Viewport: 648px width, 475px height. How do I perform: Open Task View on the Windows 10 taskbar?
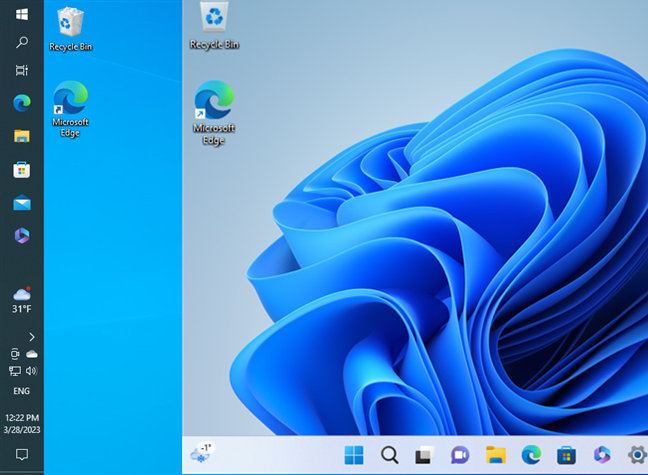(22, 70)
